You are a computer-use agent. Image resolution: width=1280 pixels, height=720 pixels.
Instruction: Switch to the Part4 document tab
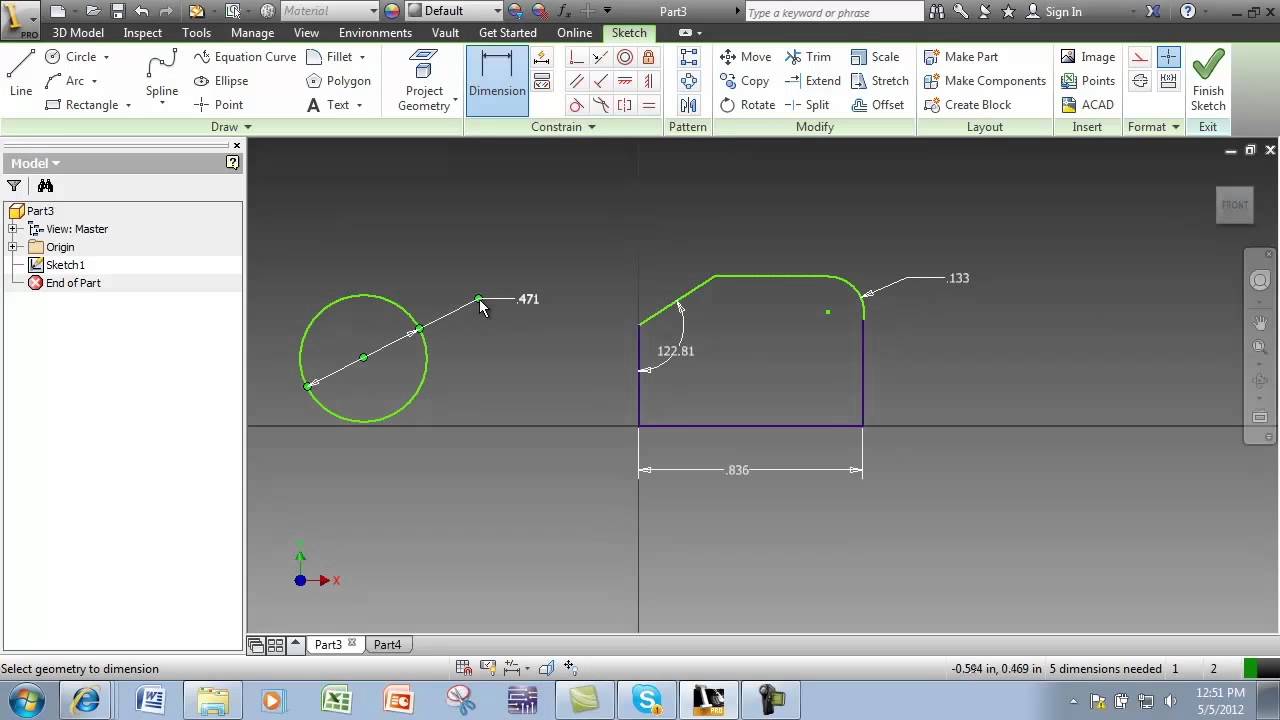pos(387,645)
